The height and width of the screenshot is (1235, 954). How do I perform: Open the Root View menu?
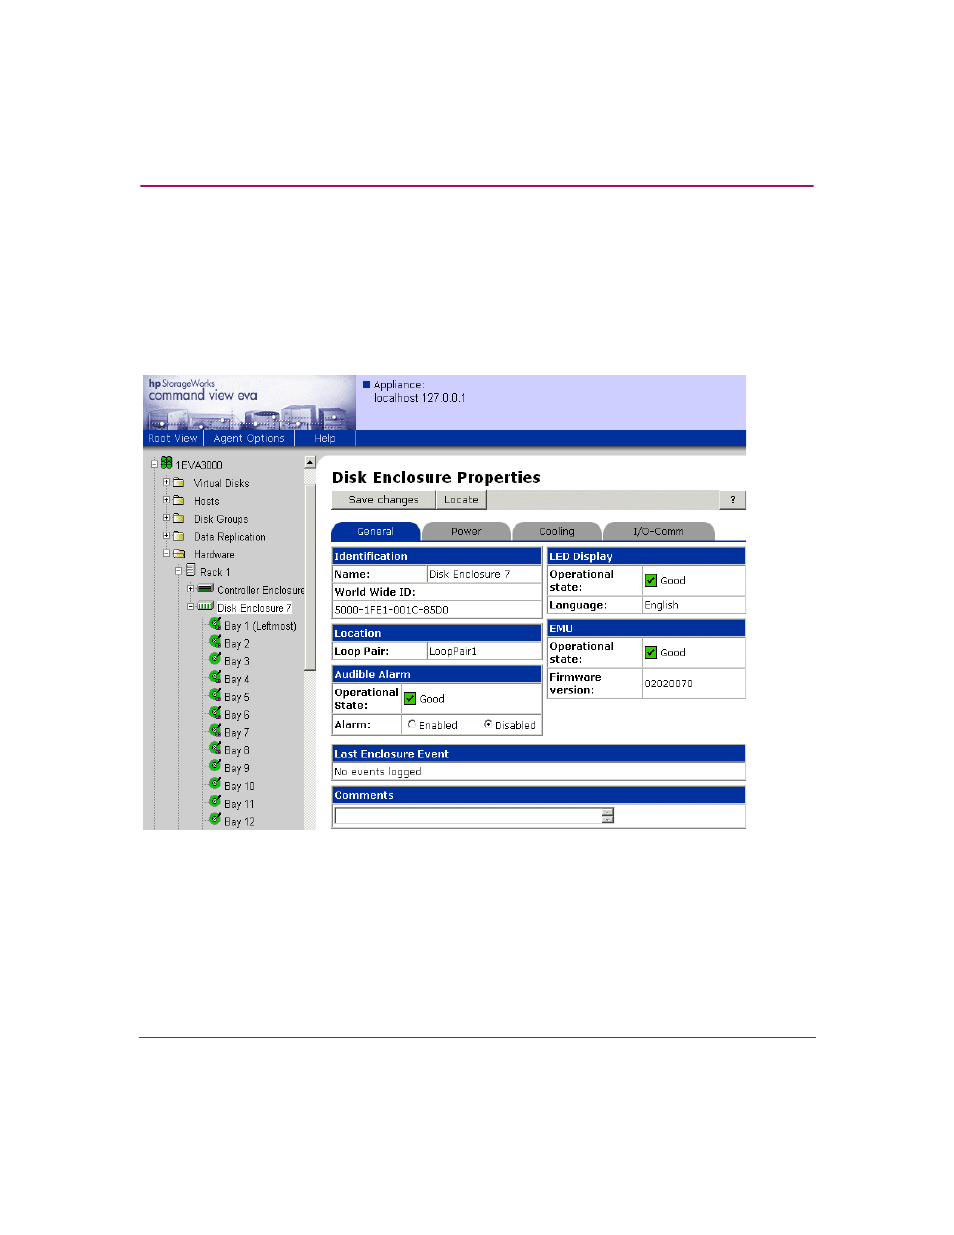pyautogui.click(x=173, y=438)
